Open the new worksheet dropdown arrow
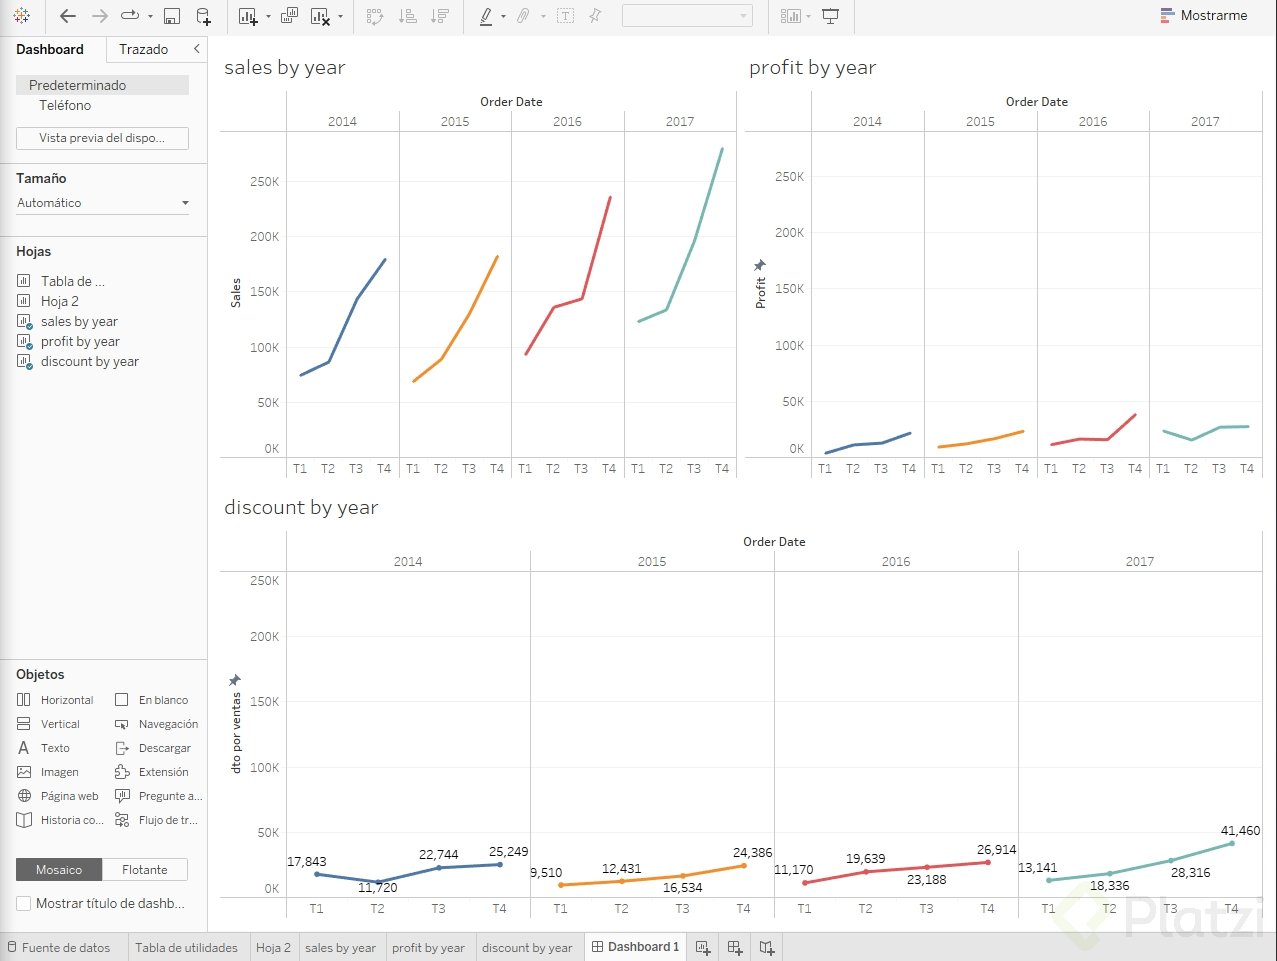This screenshot has width=1277, height=961. pos(268,17)
